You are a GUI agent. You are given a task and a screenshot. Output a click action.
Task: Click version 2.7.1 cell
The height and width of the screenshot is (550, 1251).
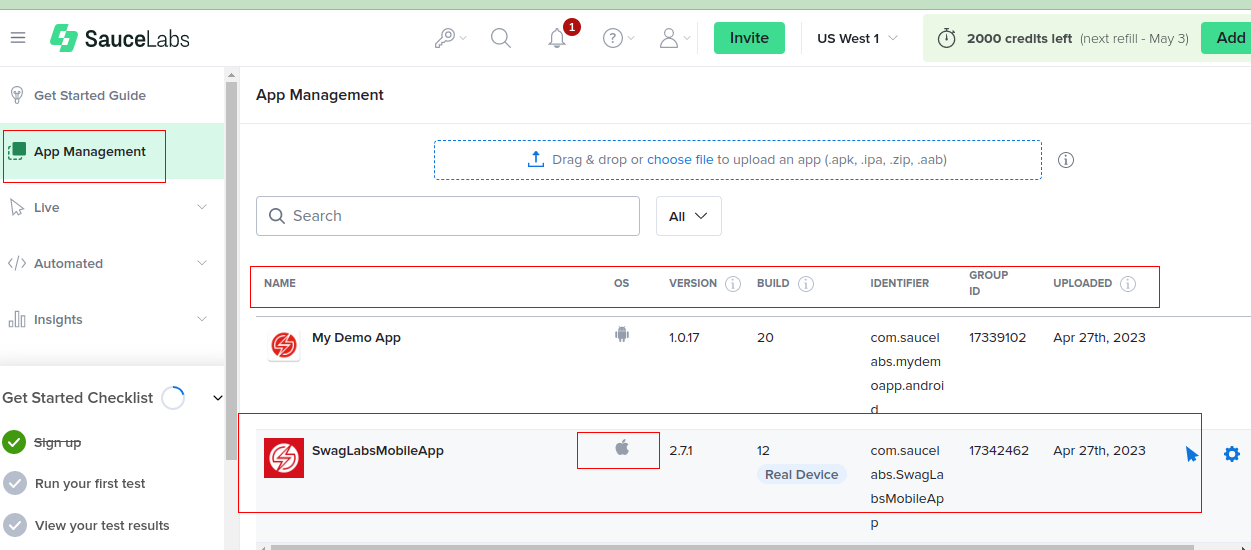(681, 451)
